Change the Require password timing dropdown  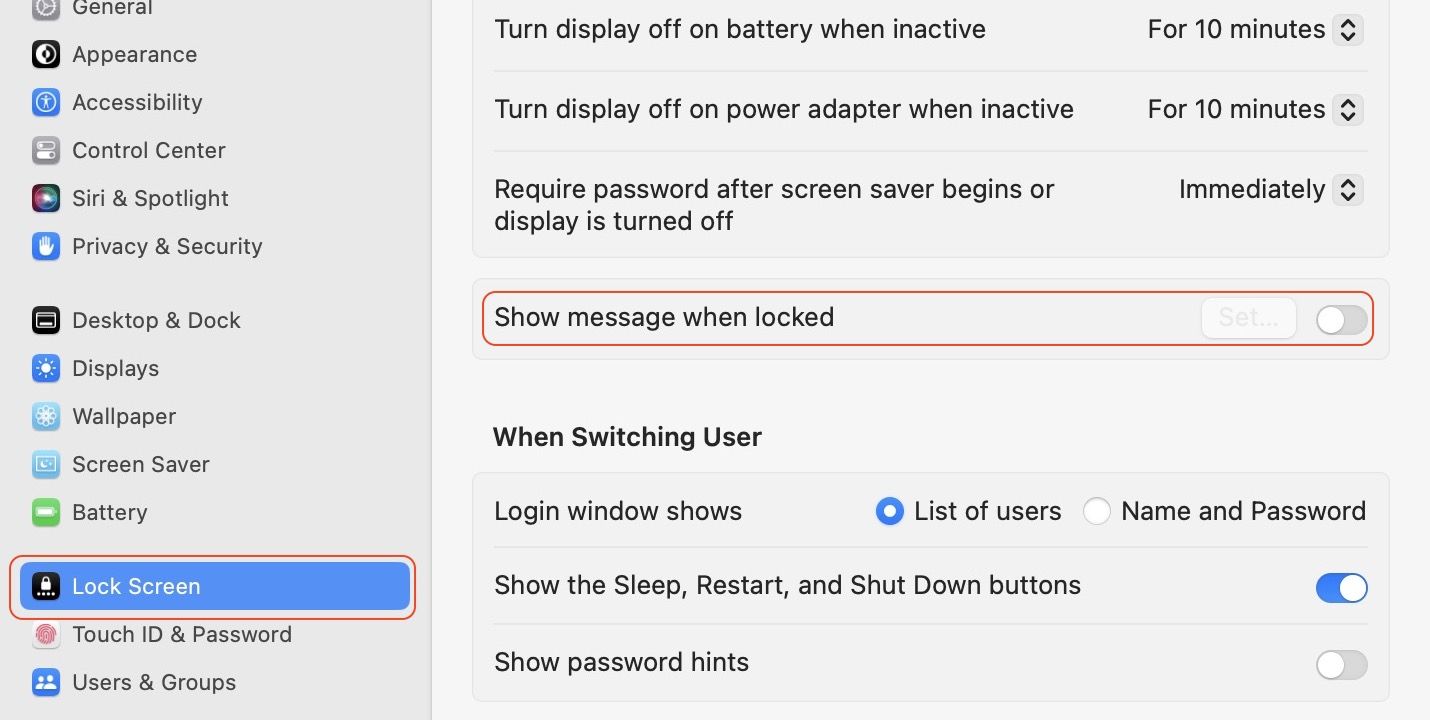pyautogui.click(x=1348, y=189)
